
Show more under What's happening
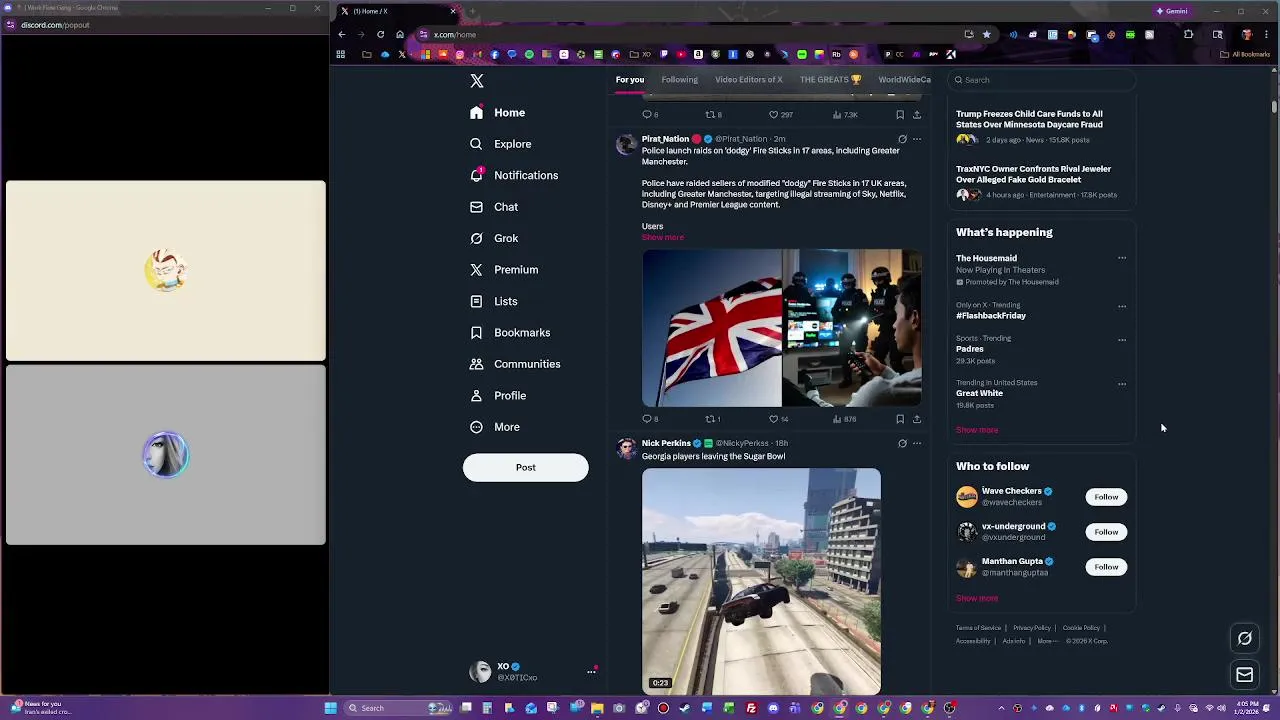[x=977, y=430]
